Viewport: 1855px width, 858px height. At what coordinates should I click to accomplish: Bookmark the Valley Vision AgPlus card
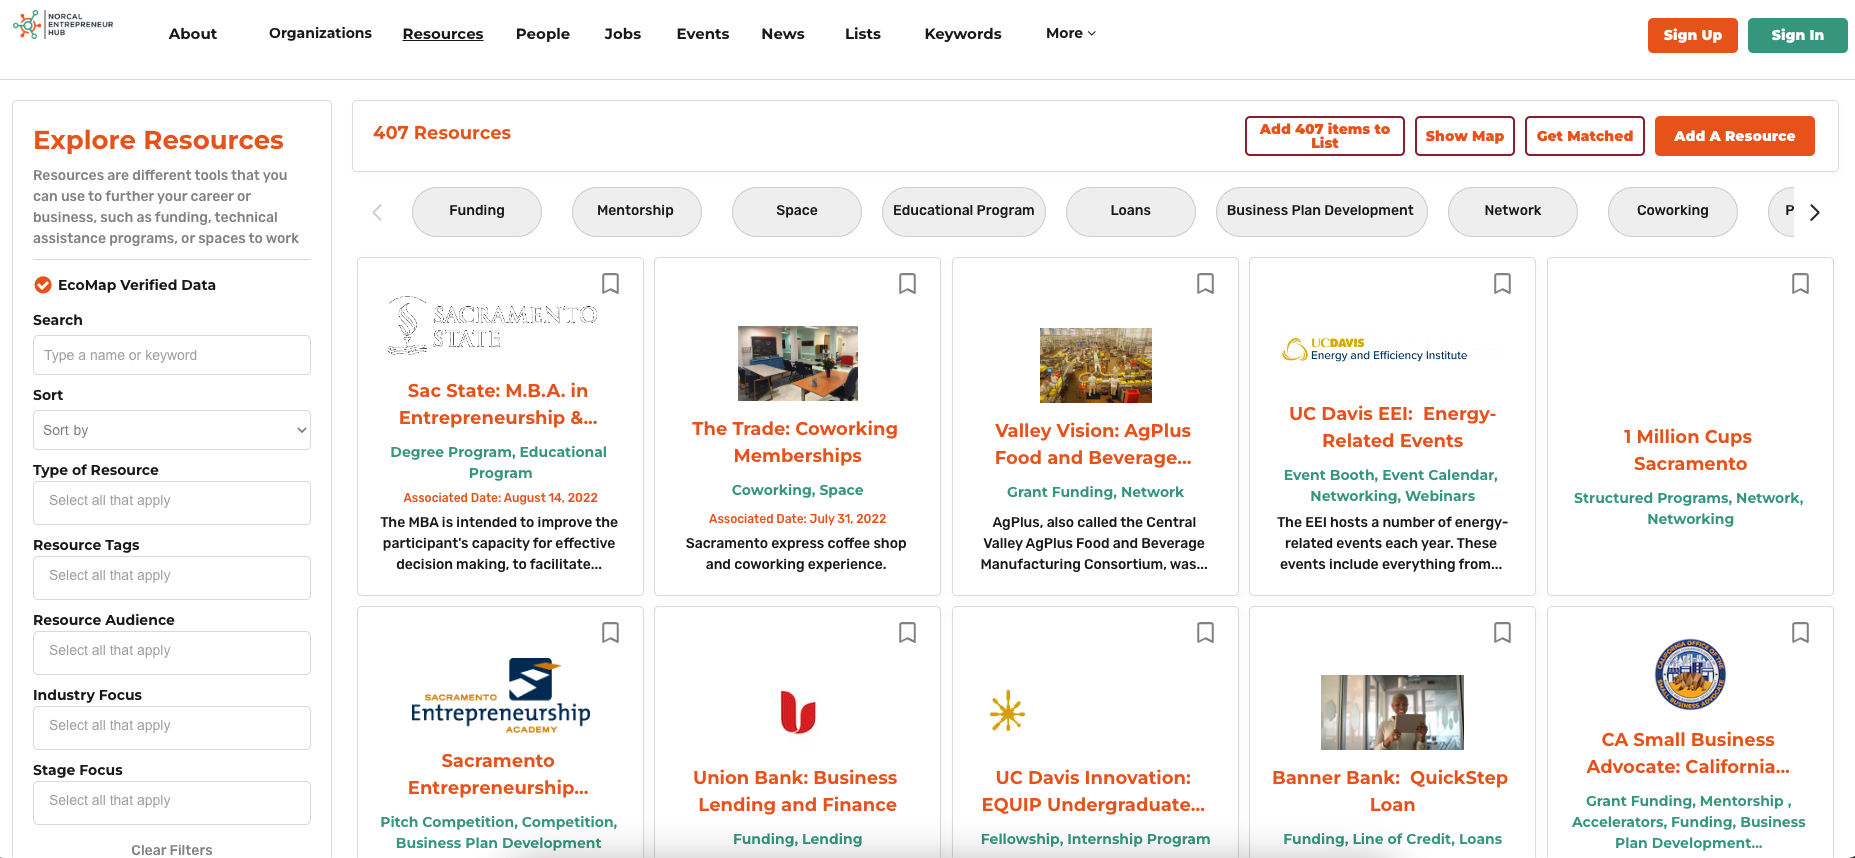click(x=1205, y=284)
